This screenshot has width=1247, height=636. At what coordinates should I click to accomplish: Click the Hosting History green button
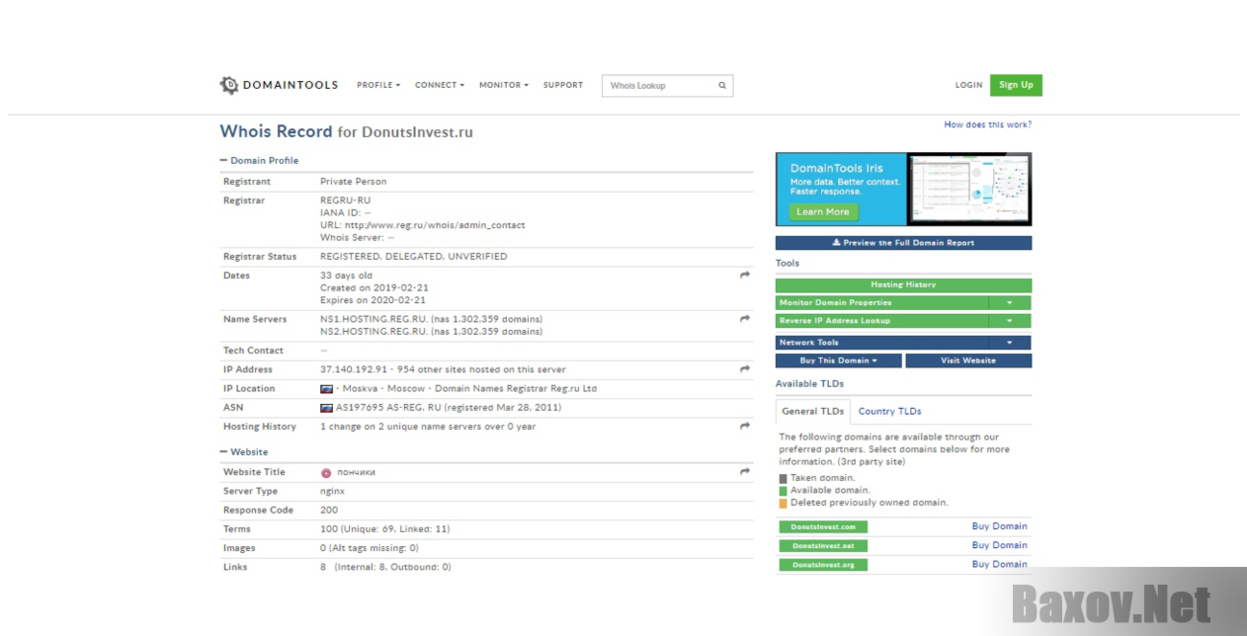tap(904, 285)
